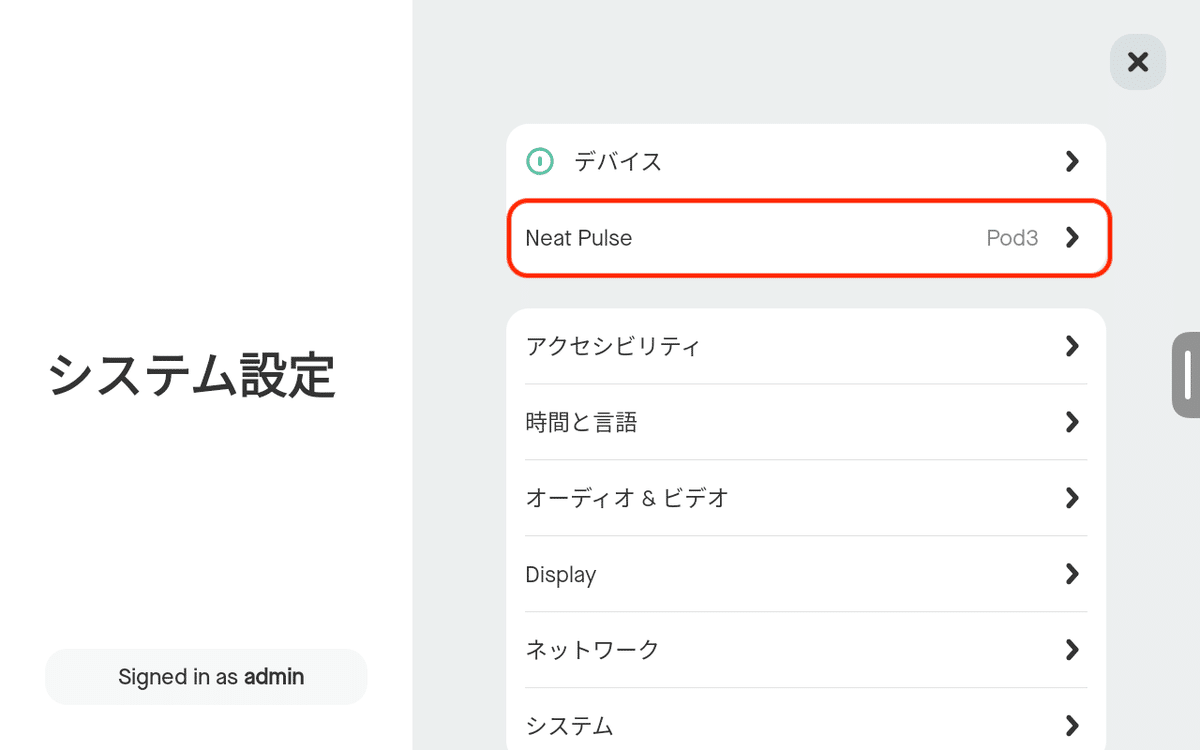Open the デバイス settings row
The image size is (1200, 750).
[806, 161]
